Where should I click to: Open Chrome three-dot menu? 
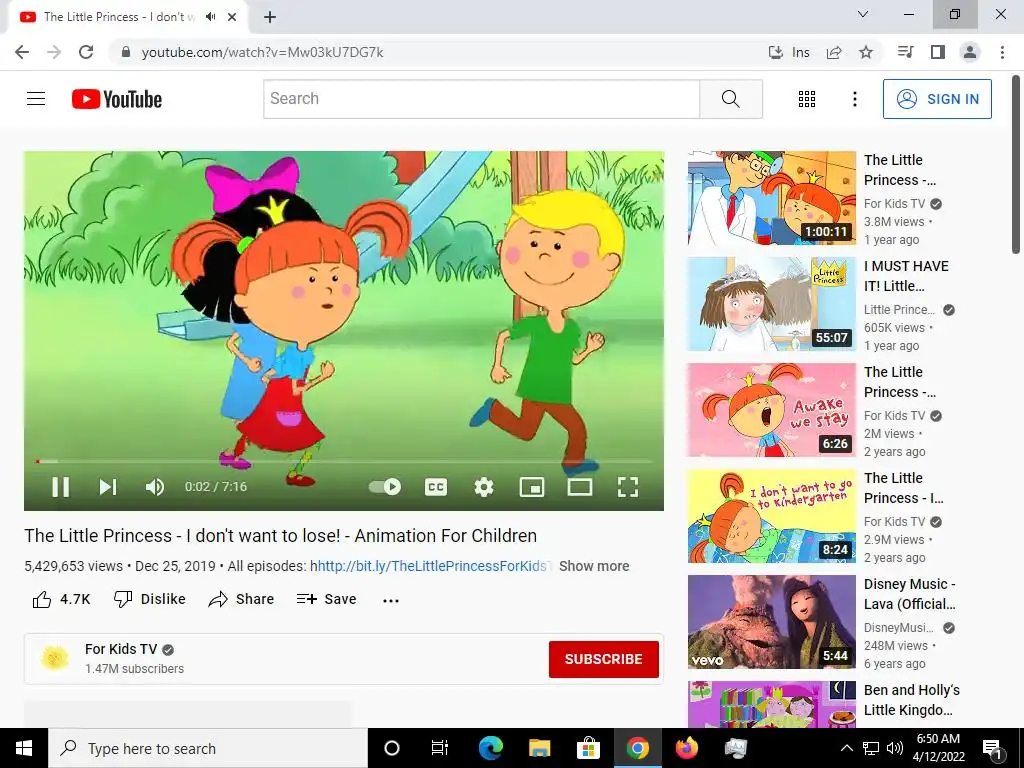click(1002, 52)
